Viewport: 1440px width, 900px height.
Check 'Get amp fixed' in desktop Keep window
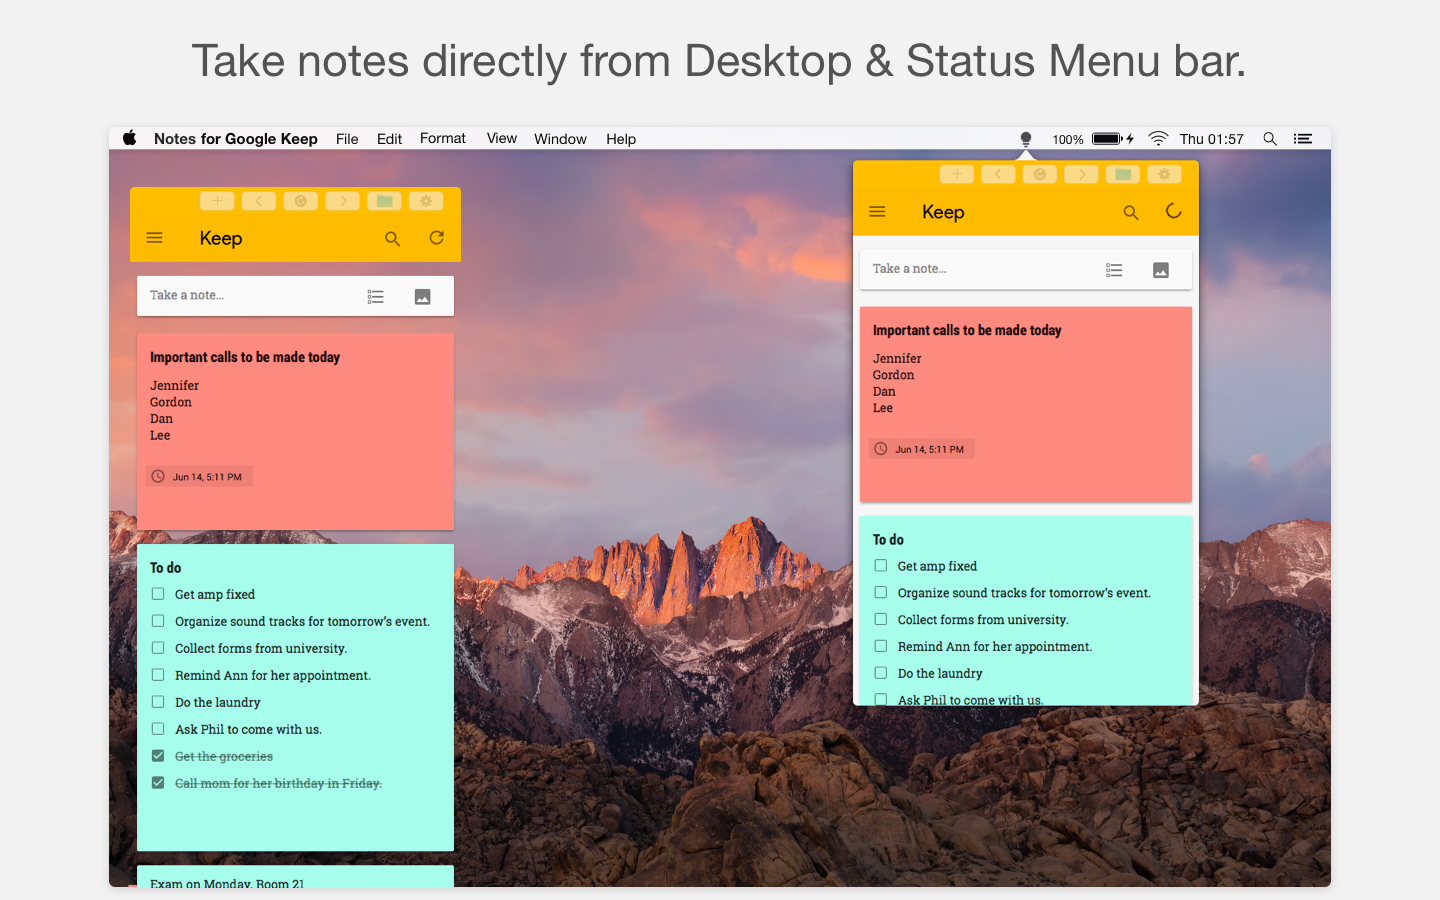tap(158, 594)
